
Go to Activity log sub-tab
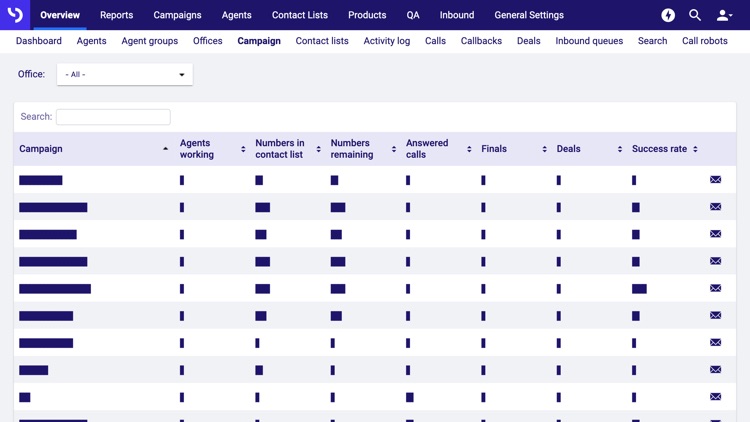coord(386,41)
